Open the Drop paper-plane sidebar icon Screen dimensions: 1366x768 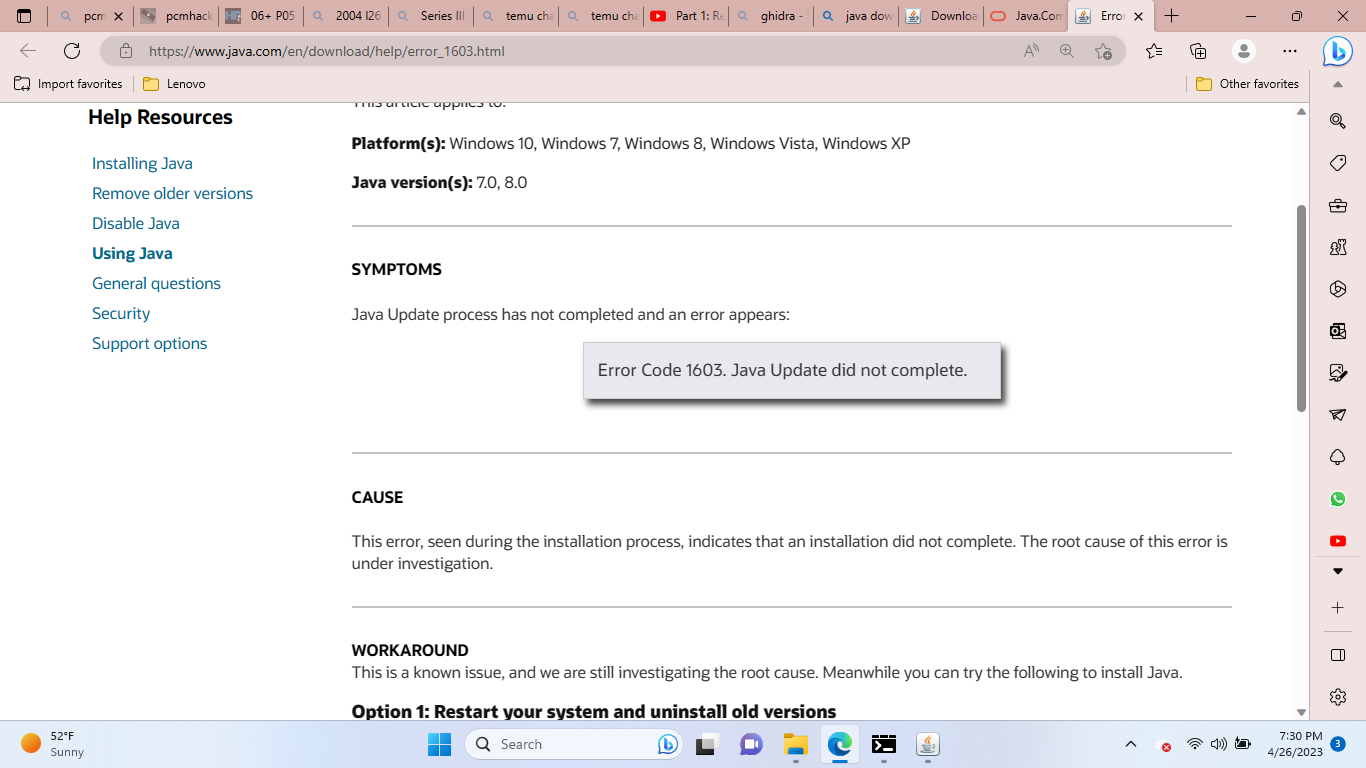[x=1337, y=415]
